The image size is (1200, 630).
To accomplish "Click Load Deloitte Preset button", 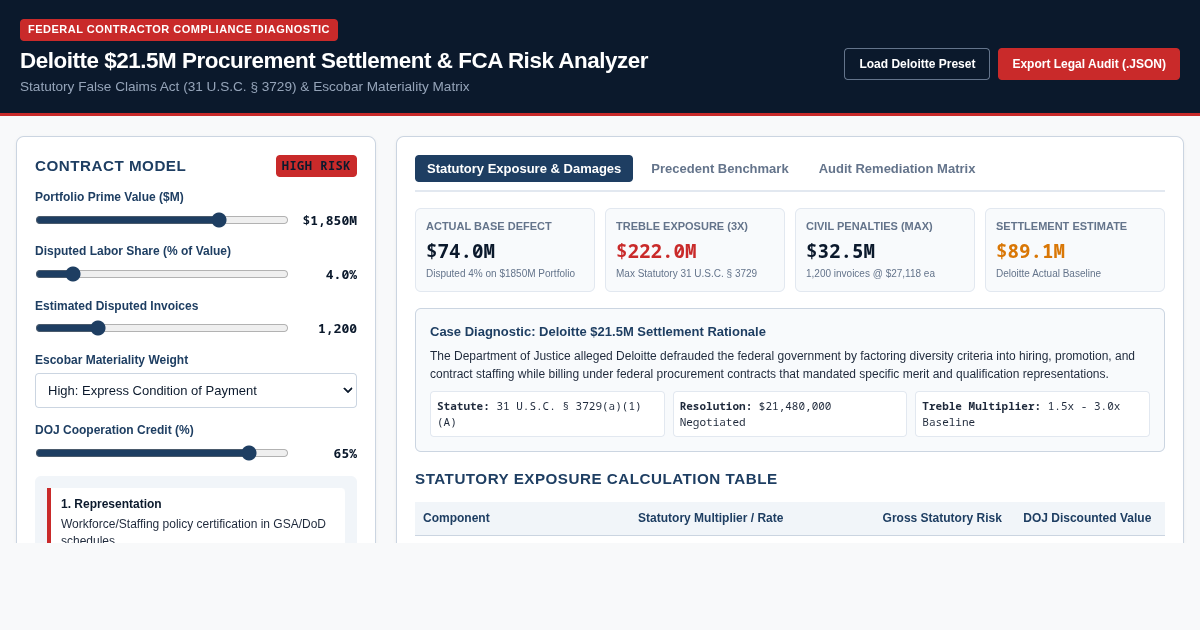I will pos(917,64).
